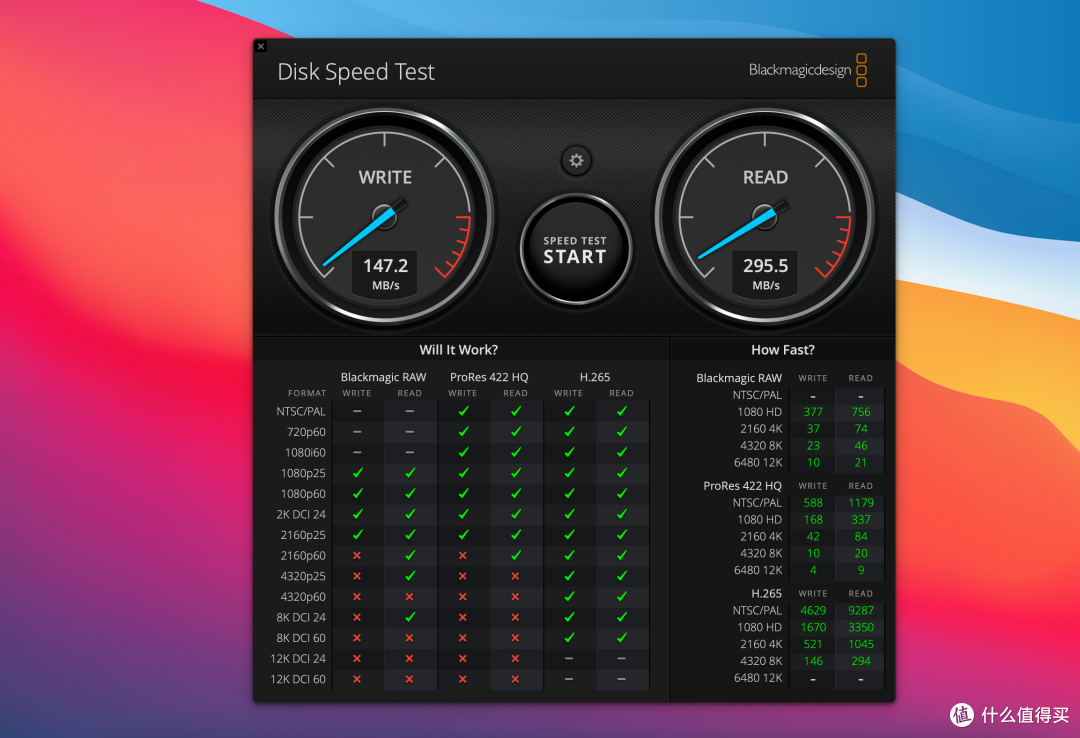
Task: Click Blackmagic RAW 6480 12K read value 21
Action: pos(861,462)
